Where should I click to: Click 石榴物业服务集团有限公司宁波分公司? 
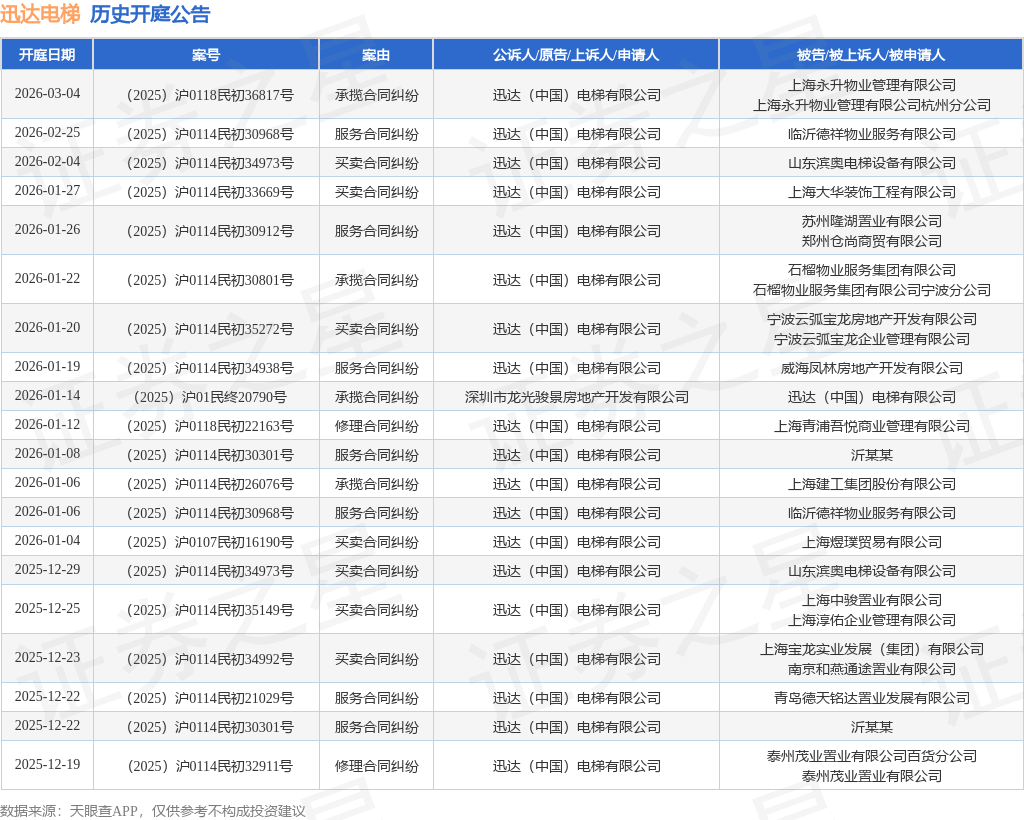click(871, 291)
